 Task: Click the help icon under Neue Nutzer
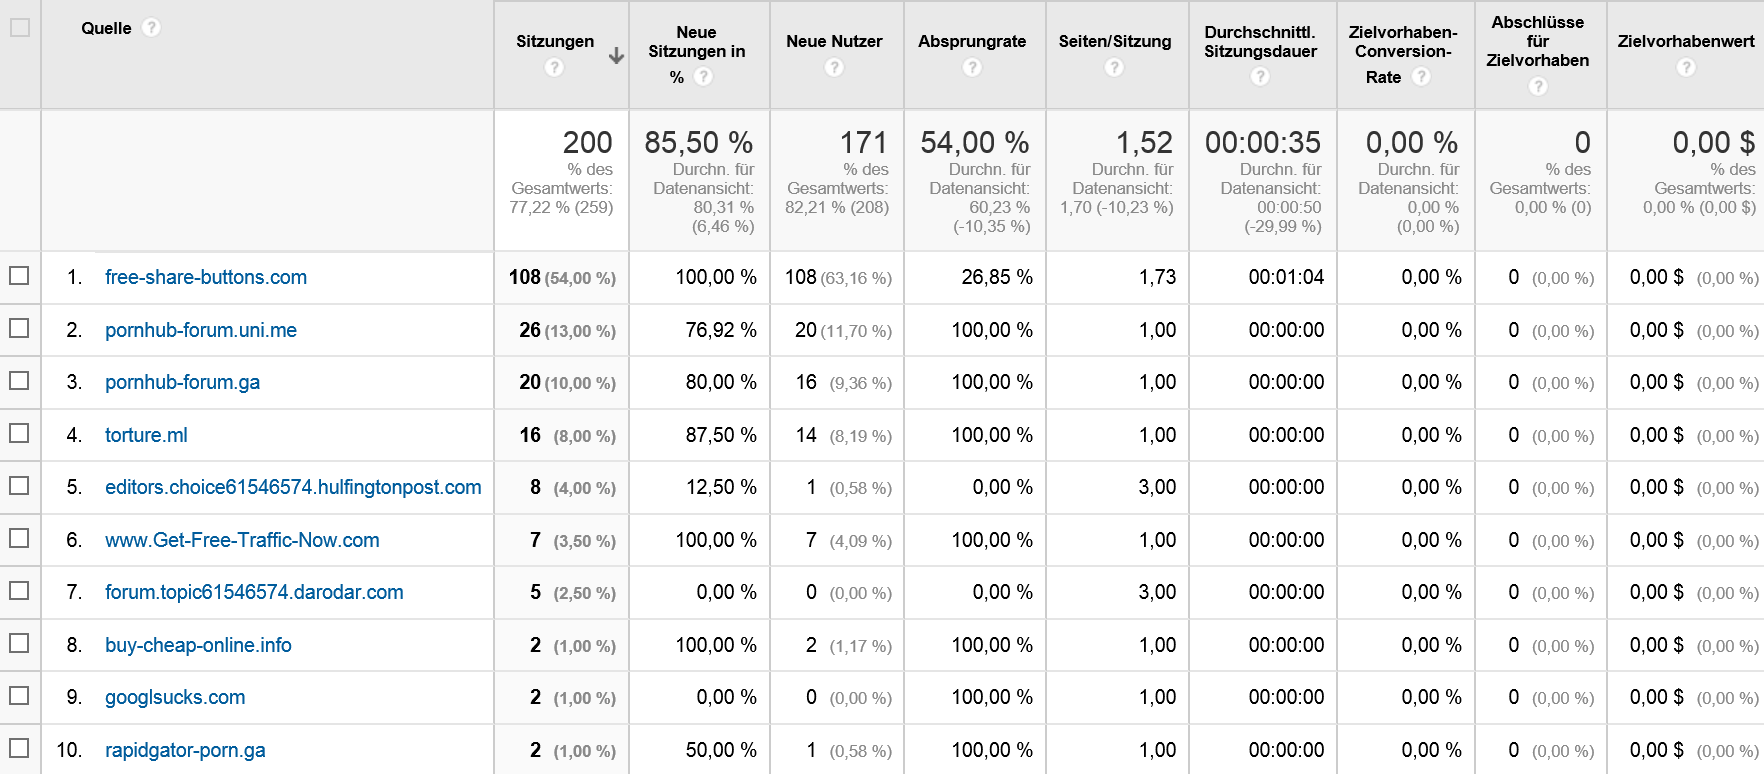834,68
